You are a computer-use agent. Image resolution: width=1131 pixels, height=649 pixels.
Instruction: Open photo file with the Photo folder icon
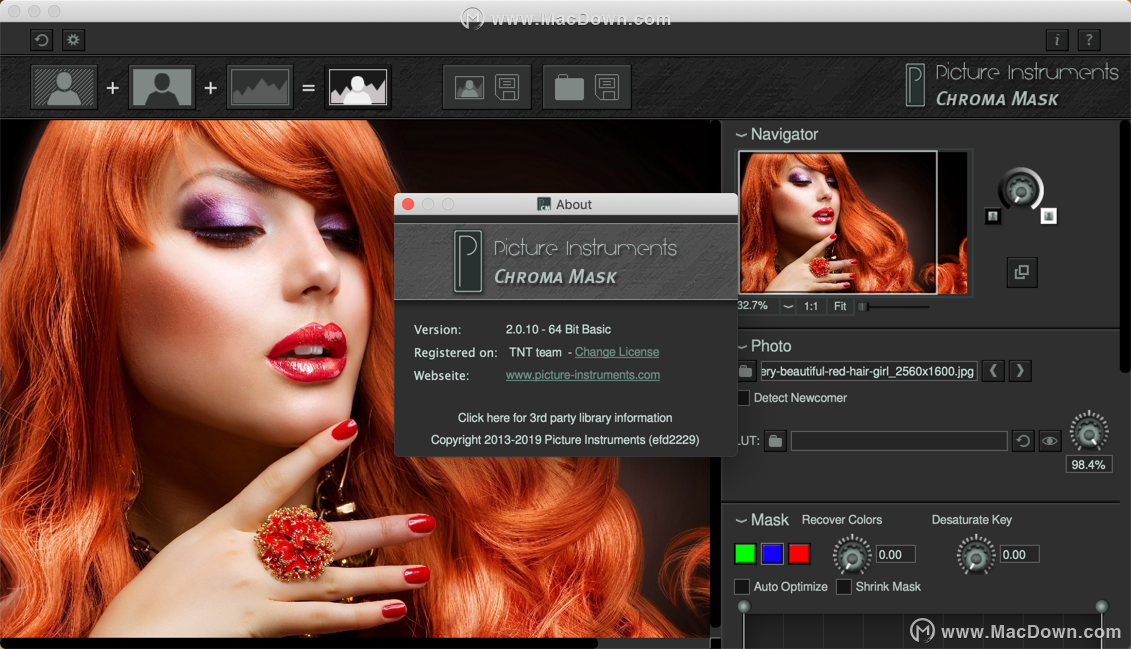[746, 371]
